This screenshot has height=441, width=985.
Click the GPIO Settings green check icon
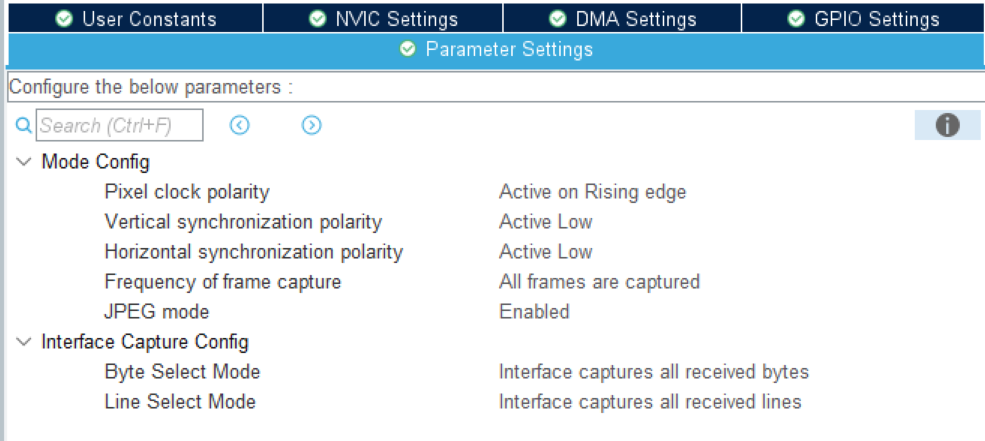pos(796,19)
